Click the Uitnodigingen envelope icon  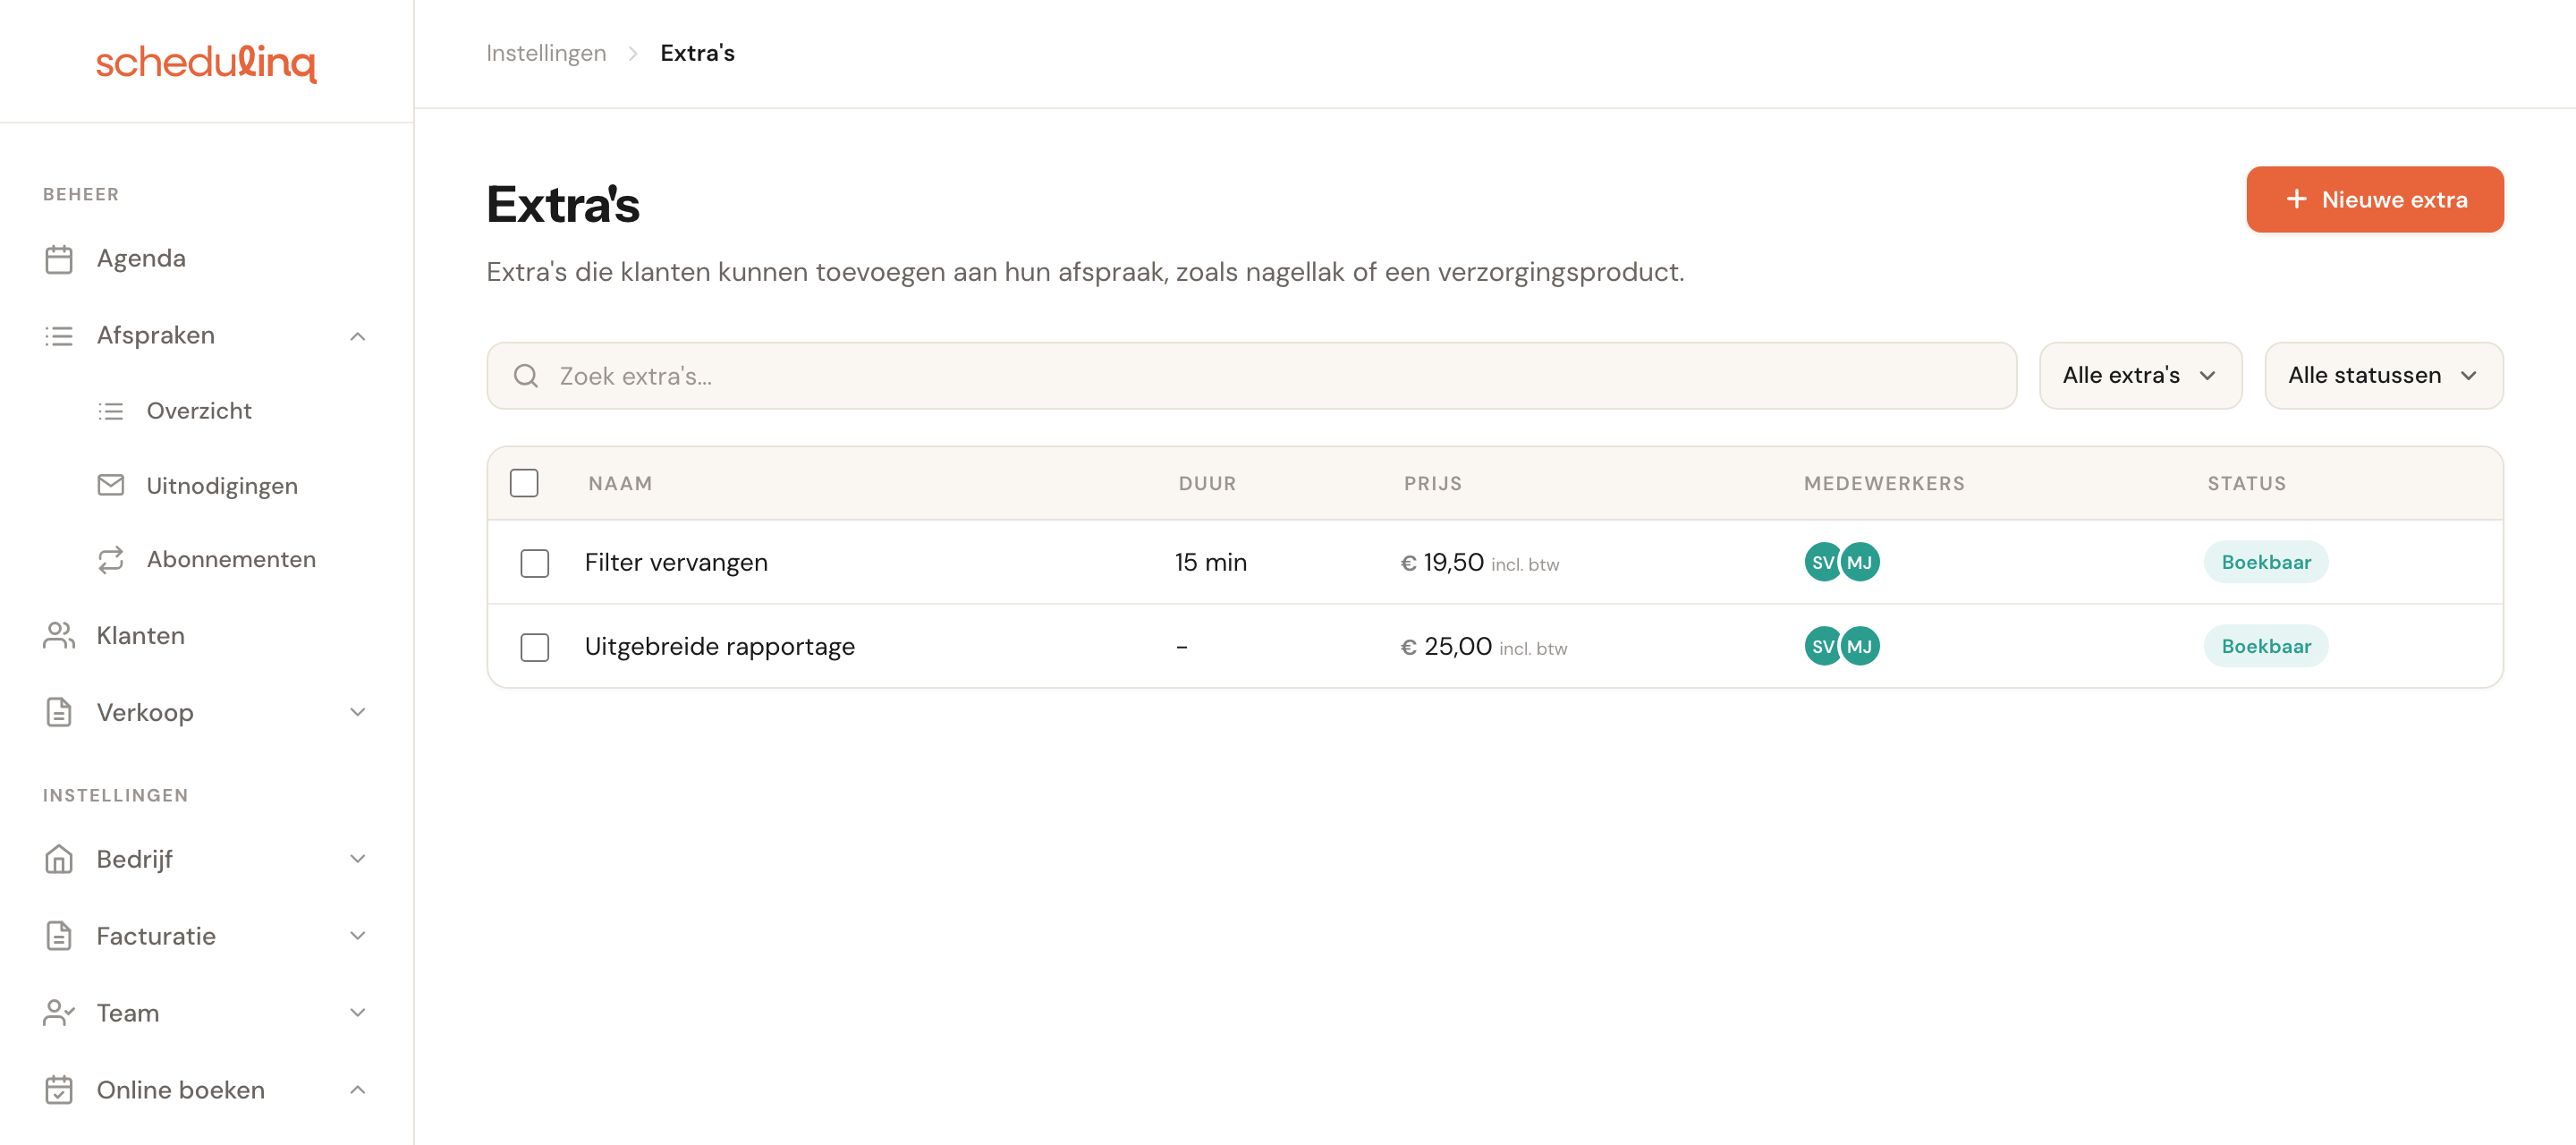pos(111,485)
